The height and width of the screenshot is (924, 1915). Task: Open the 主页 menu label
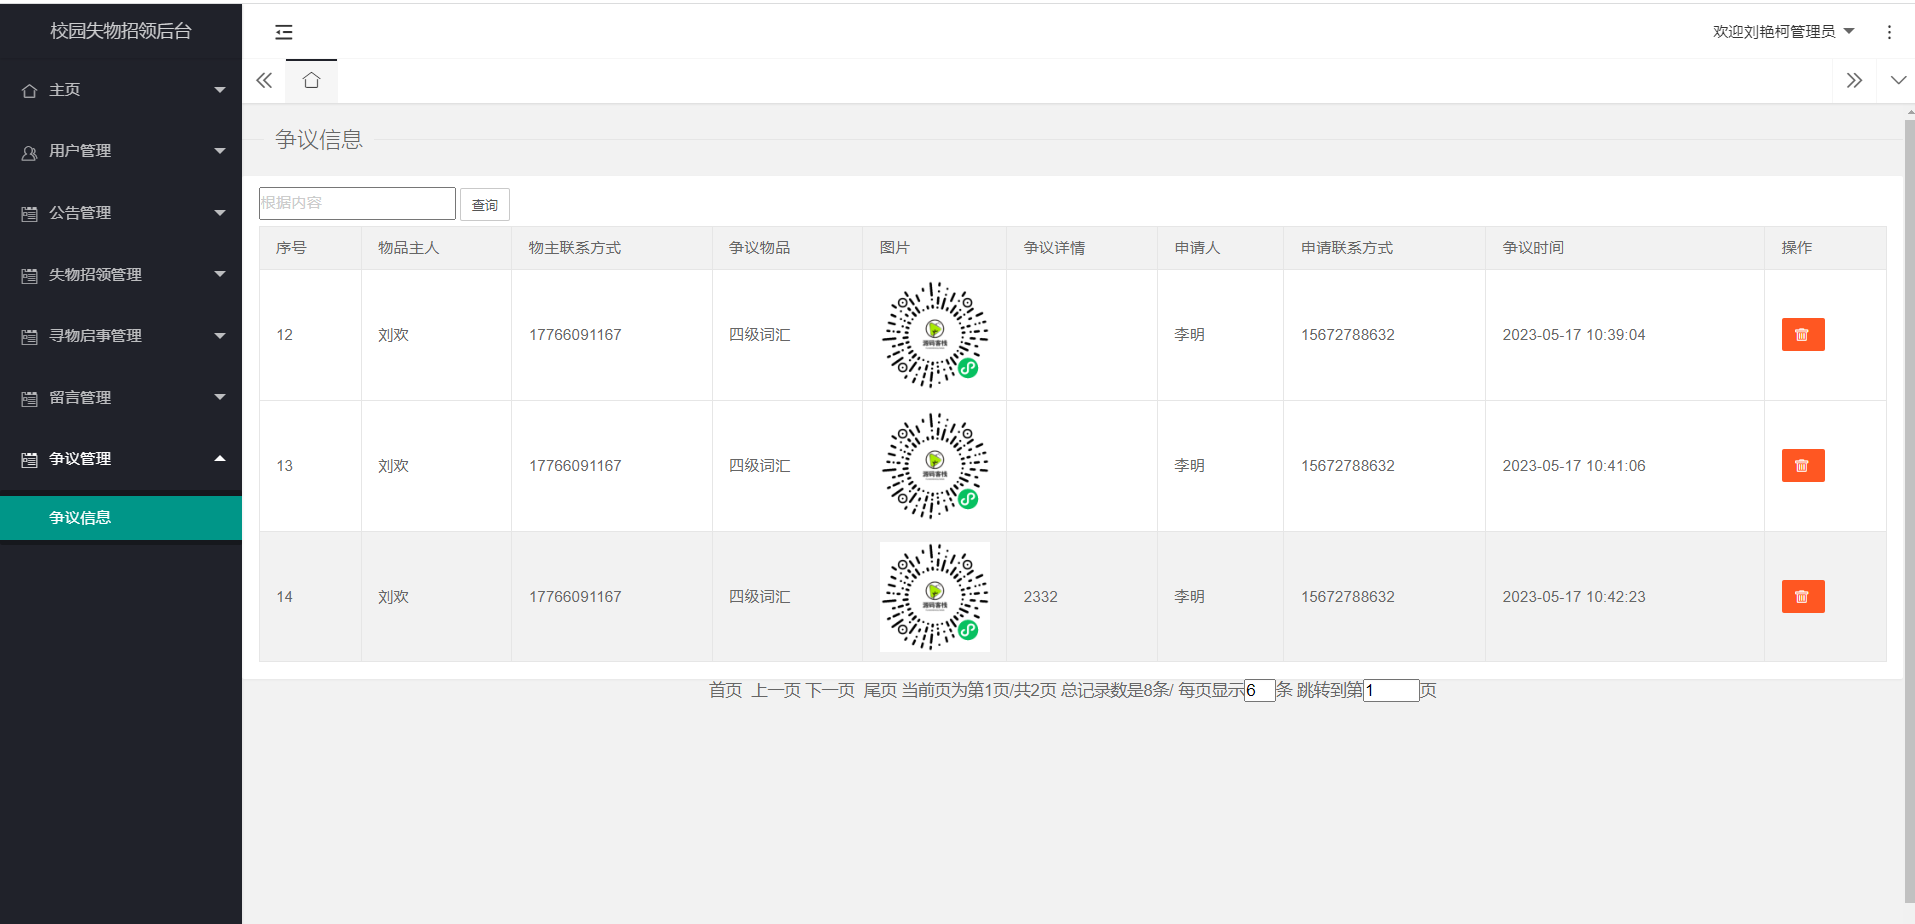tap(65, 90)
